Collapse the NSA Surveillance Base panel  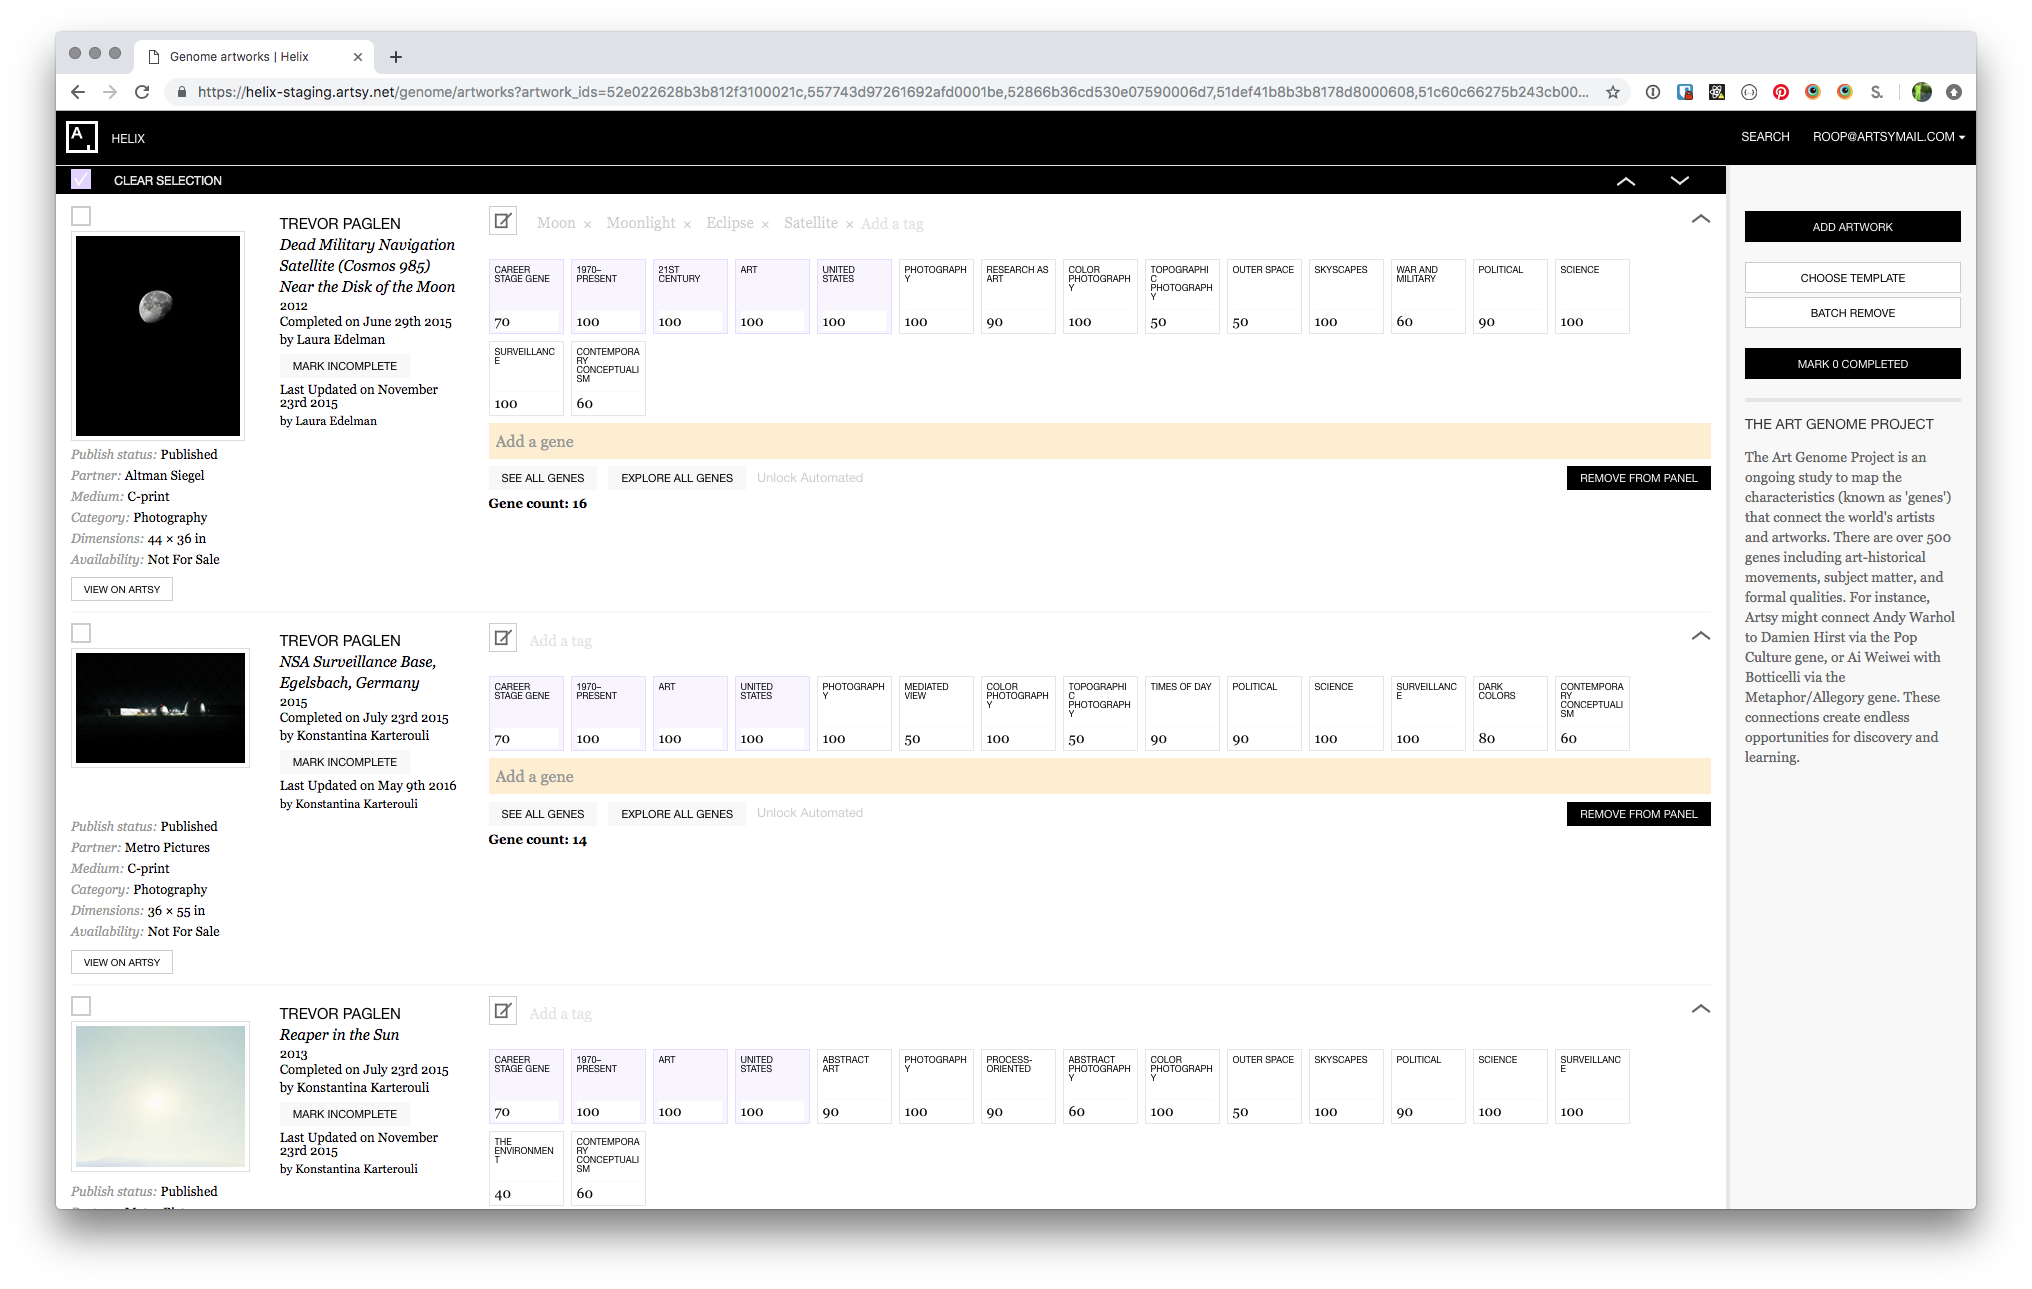(x=1700, y=636)
